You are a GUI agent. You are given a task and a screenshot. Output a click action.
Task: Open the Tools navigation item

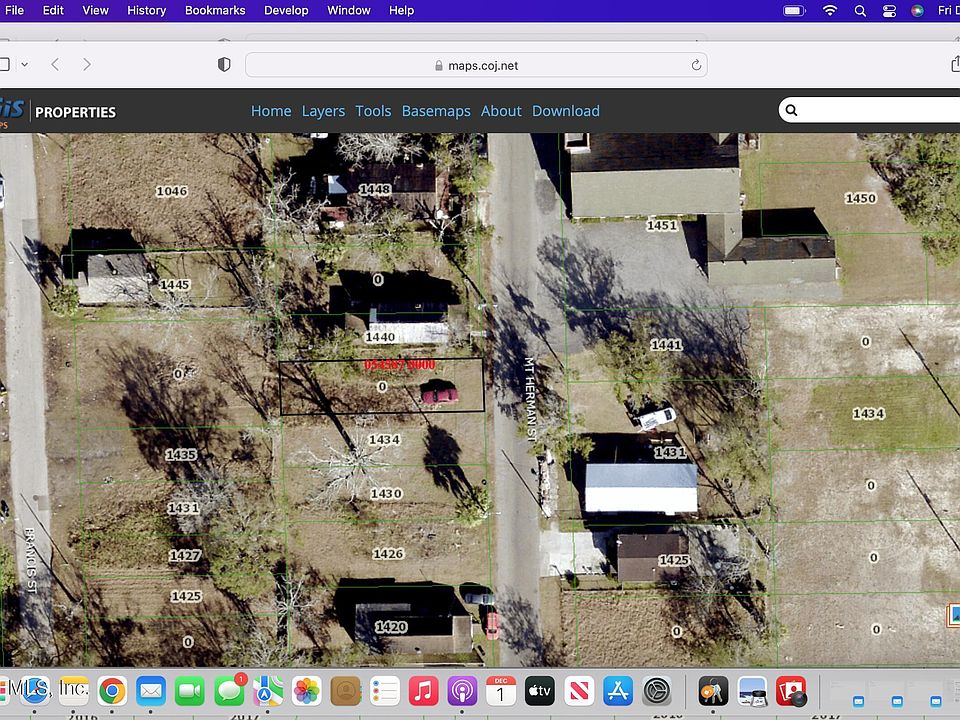[x=373, y=111]
